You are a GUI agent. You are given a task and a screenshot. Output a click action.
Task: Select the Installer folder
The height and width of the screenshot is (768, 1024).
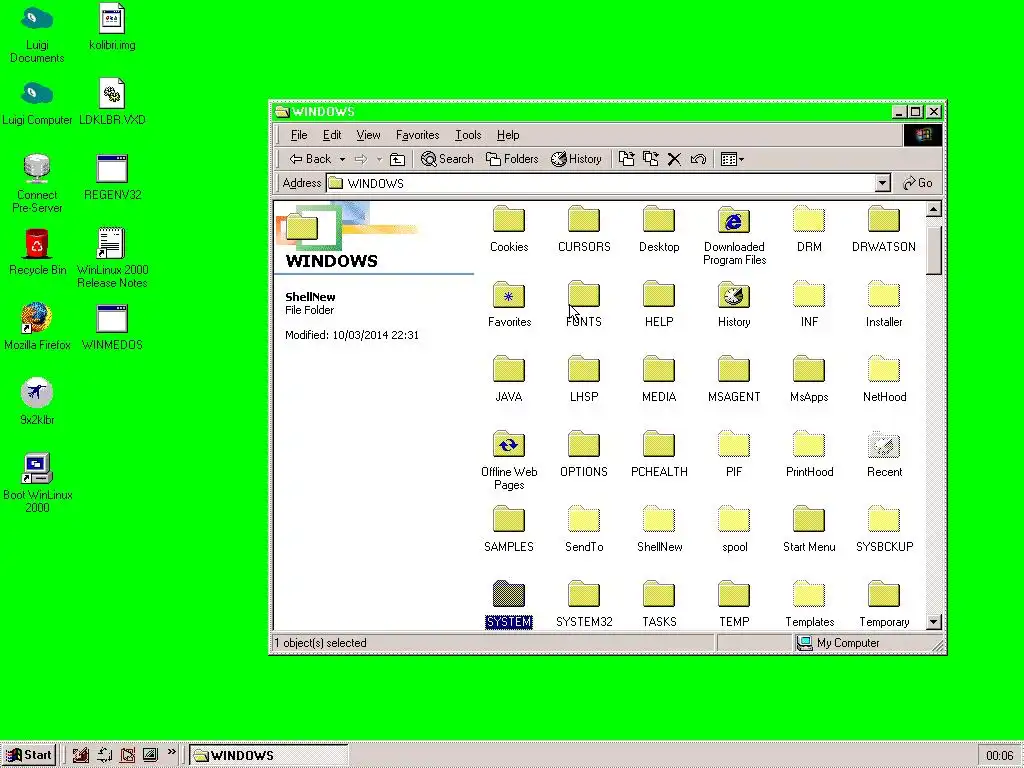coord(884,304)
